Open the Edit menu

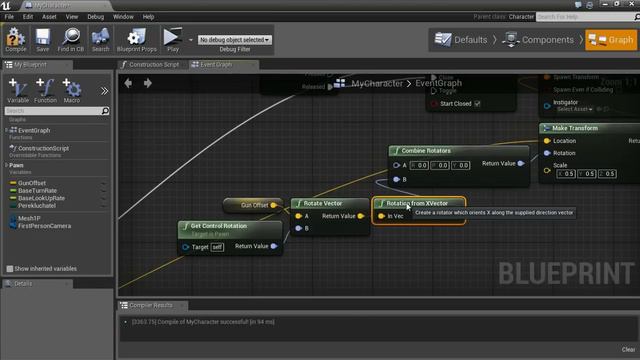[x=28, y=17]
